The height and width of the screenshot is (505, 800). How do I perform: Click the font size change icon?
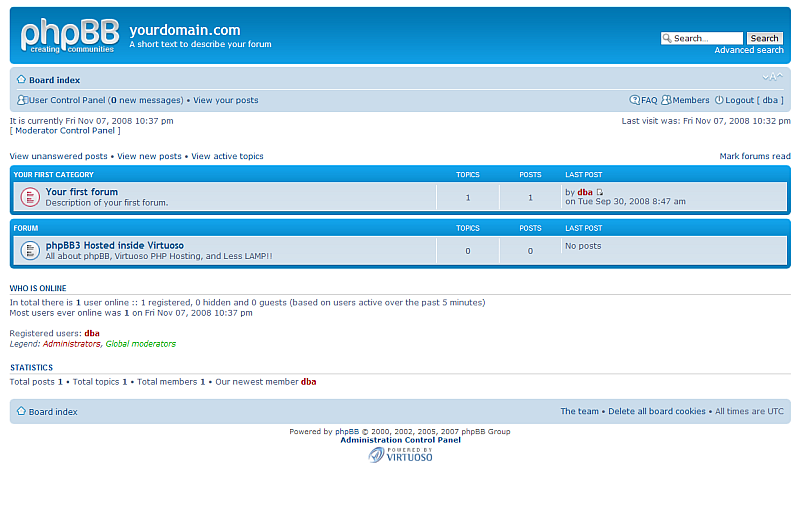(772, 78)
